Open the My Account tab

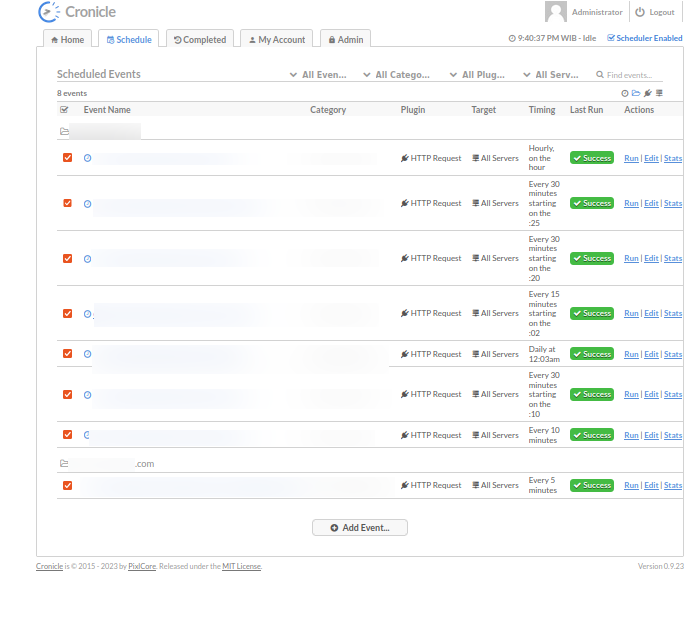pyautogui.click(x=276, y=39)
